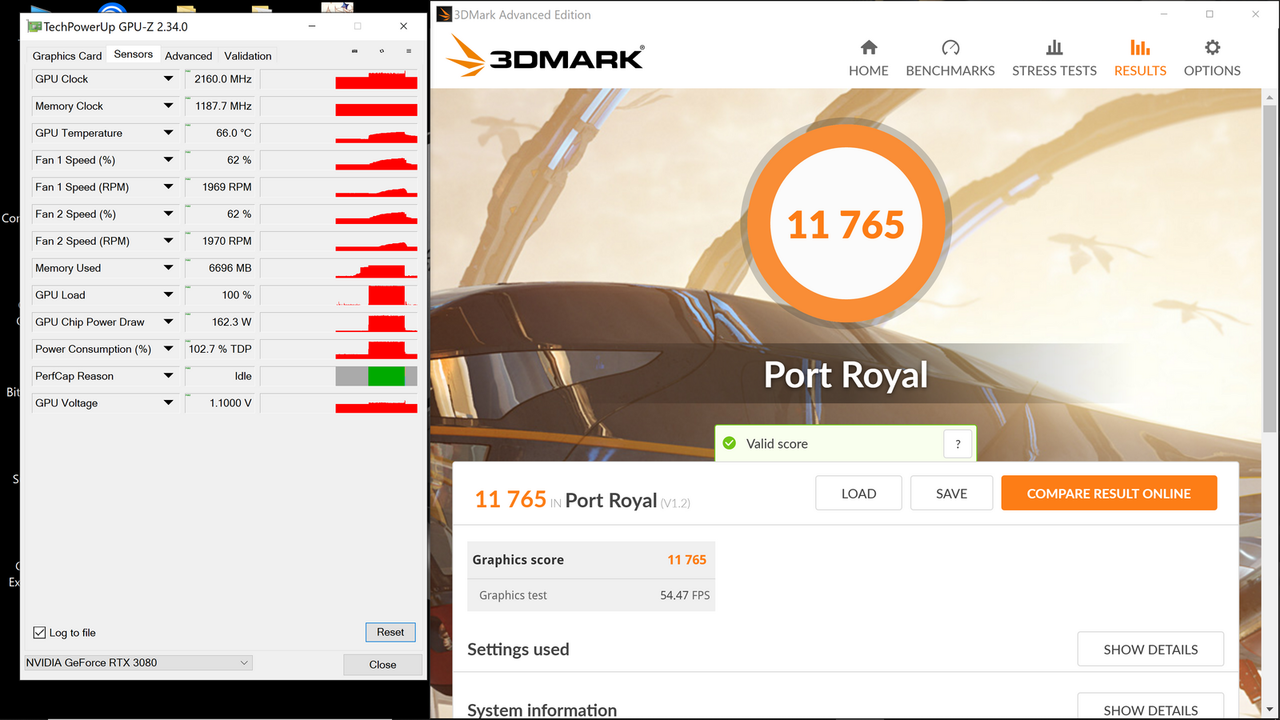Screen dimensions: 1280x720
Task: Click the 11 765 score circle
Action: pyautogui.click(x=846, y=225)
